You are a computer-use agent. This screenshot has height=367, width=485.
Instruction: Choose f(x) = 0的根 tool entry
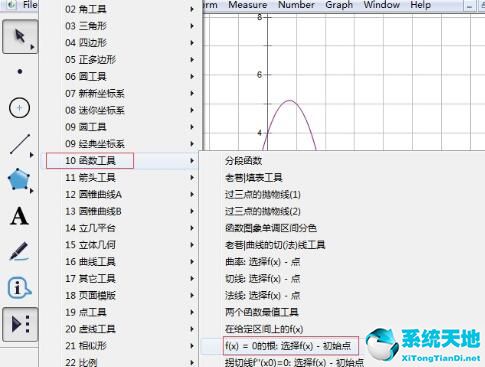(x=288, y=346)
